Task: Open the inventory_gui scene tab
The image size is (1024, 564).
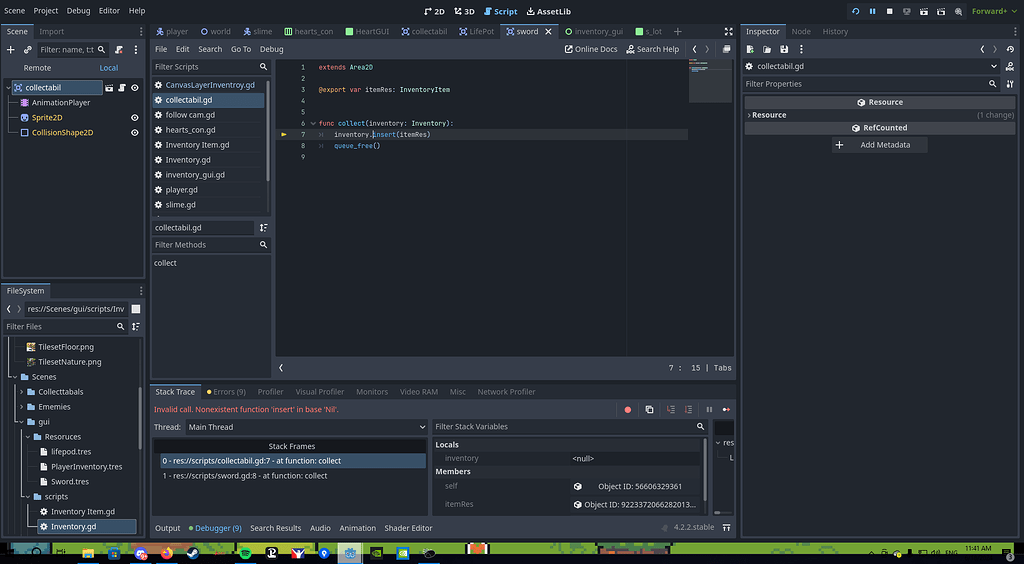Action: click(594, 31)
